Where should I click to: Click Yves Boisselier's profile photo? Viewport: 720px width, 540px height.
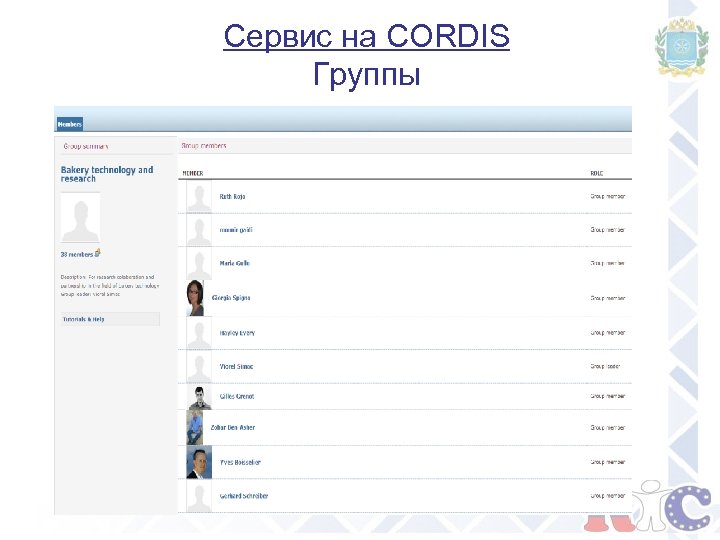[199, 462]
